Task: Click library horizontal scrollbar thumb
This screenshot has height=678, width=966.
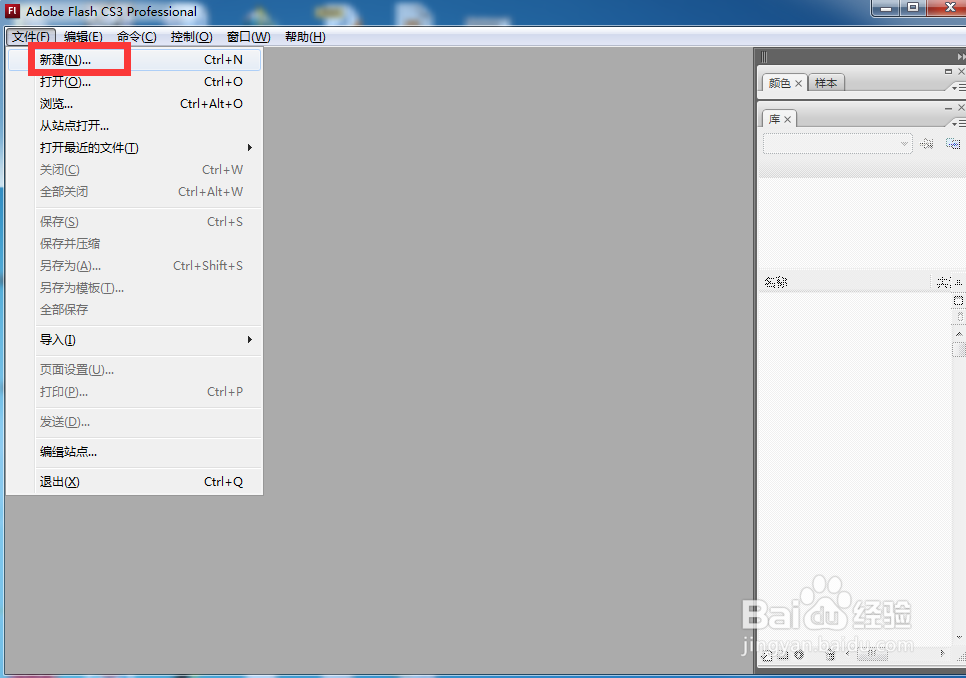Action: pyautogui.click(x=873, y=654)
